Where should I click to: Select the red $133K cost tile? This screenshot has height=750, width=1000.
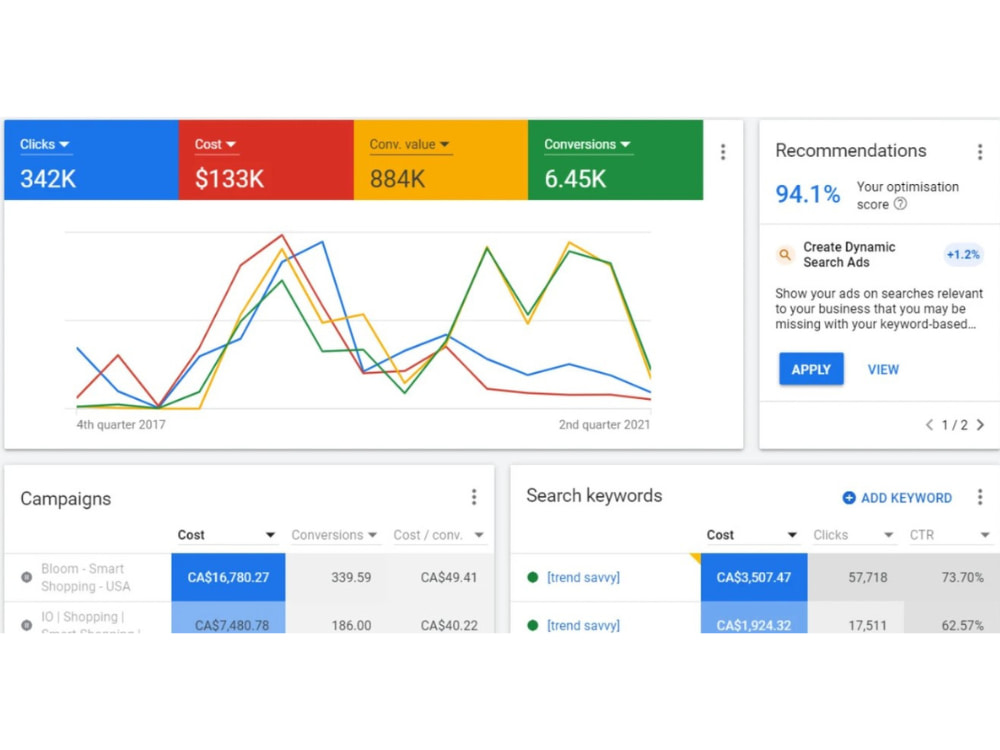click(266, 160)
